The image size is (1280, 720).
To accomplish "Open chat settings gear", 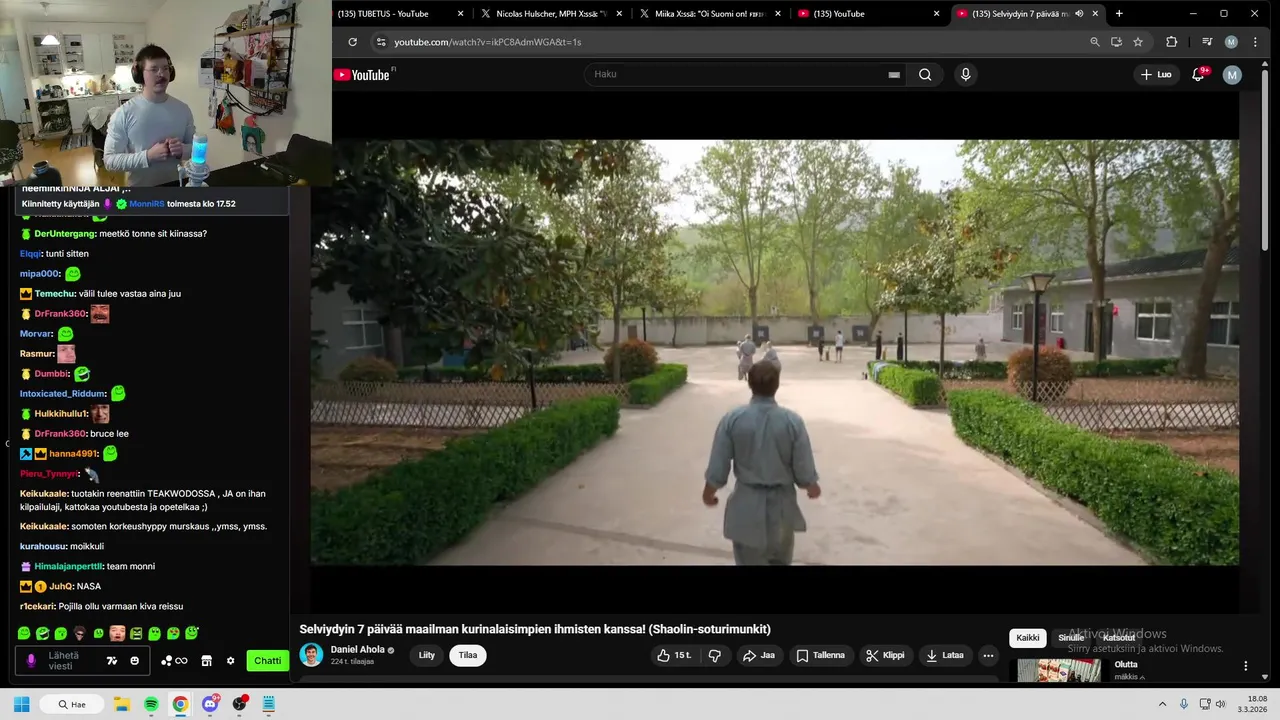I will click(x=231, y=661).
